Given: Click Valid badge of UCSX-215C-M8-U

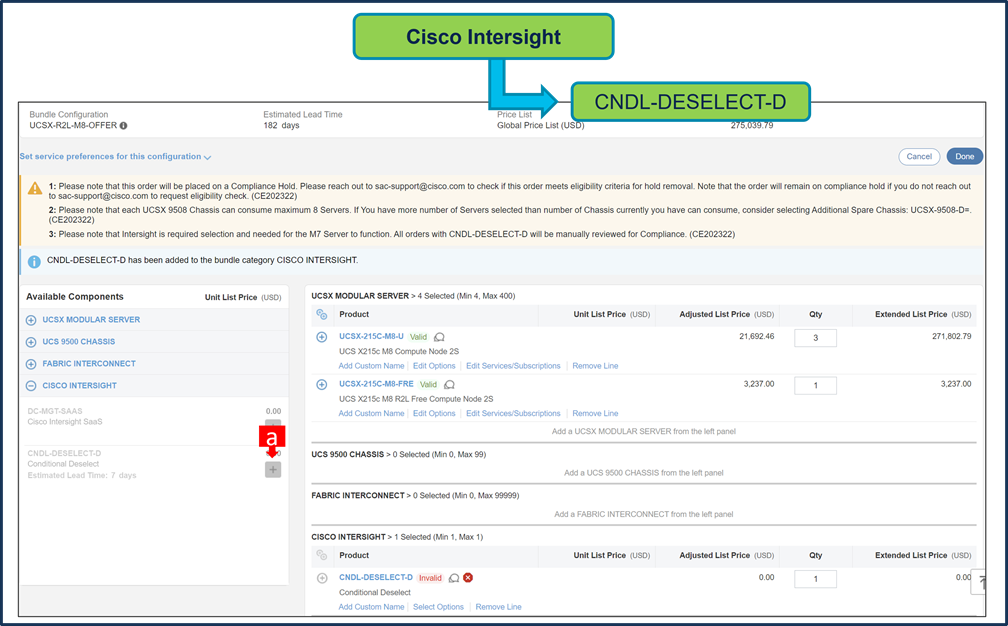Looking at the screenshot, I should click(x=418, y=337).
